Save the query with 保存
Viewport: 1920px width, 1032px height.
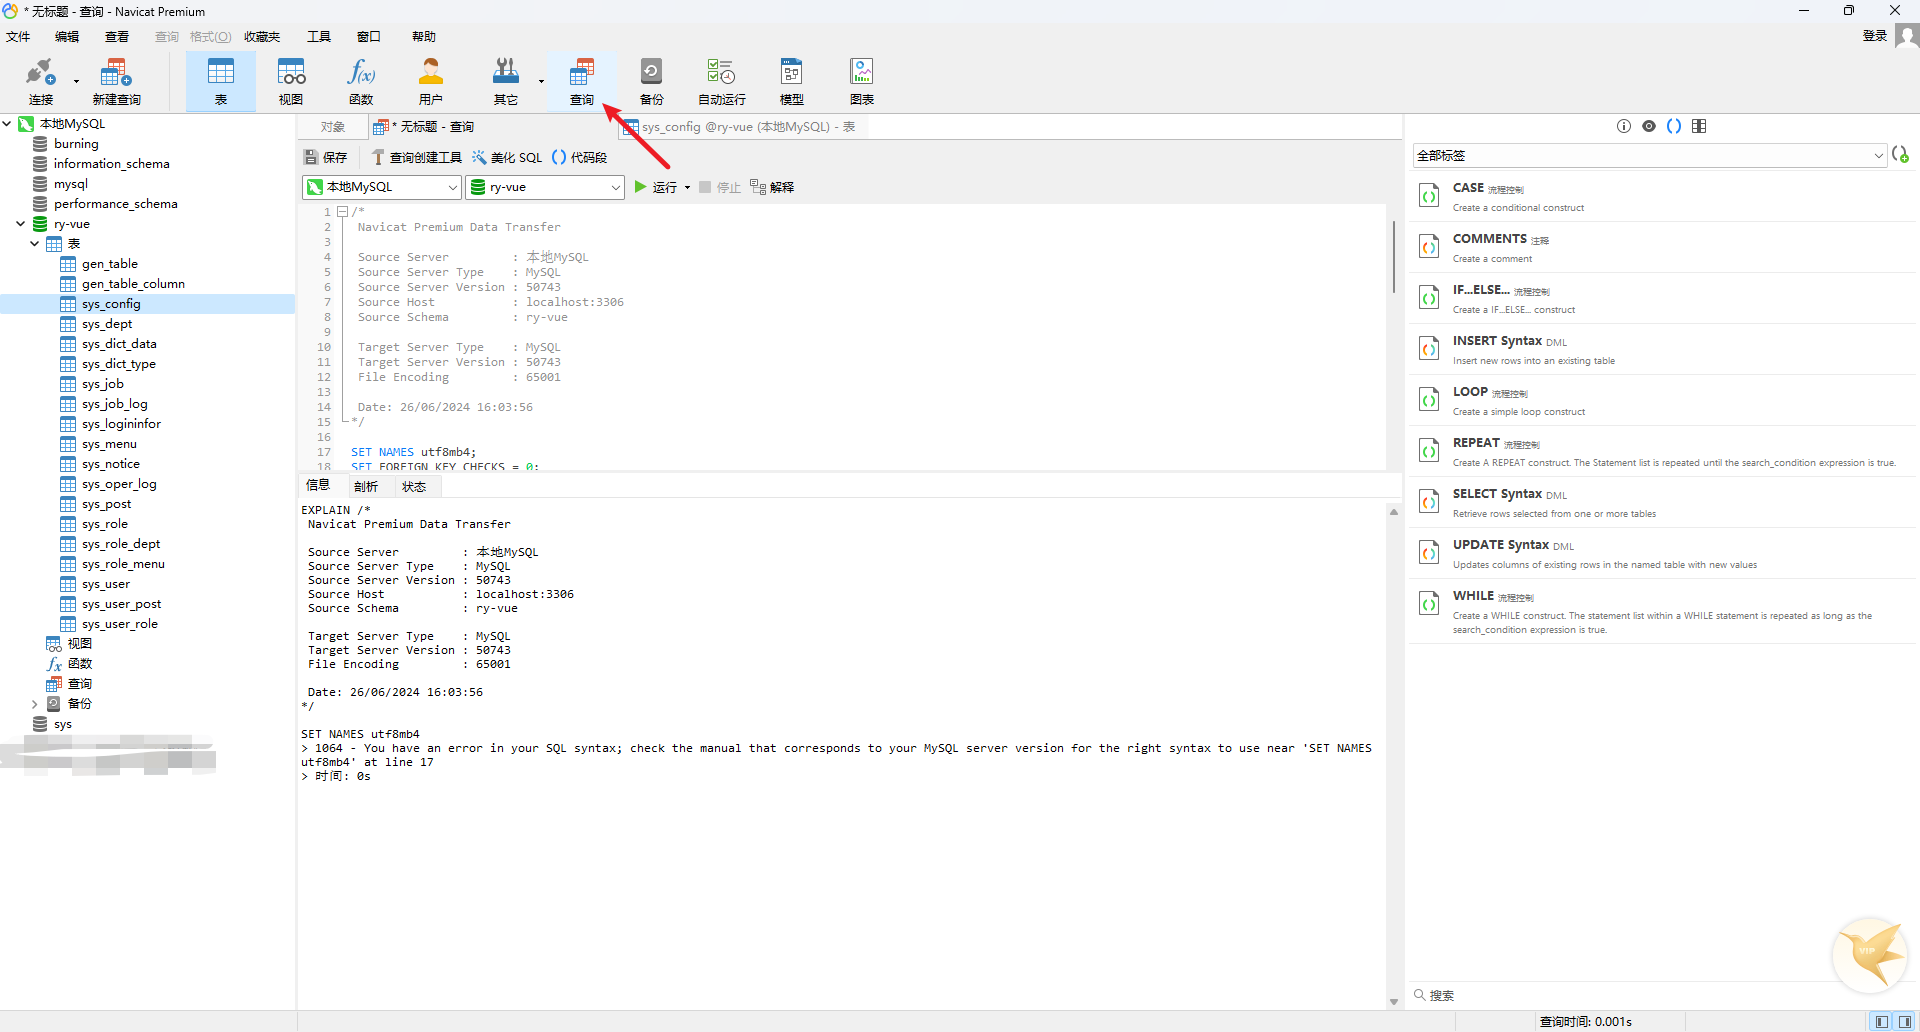(326, 157)
